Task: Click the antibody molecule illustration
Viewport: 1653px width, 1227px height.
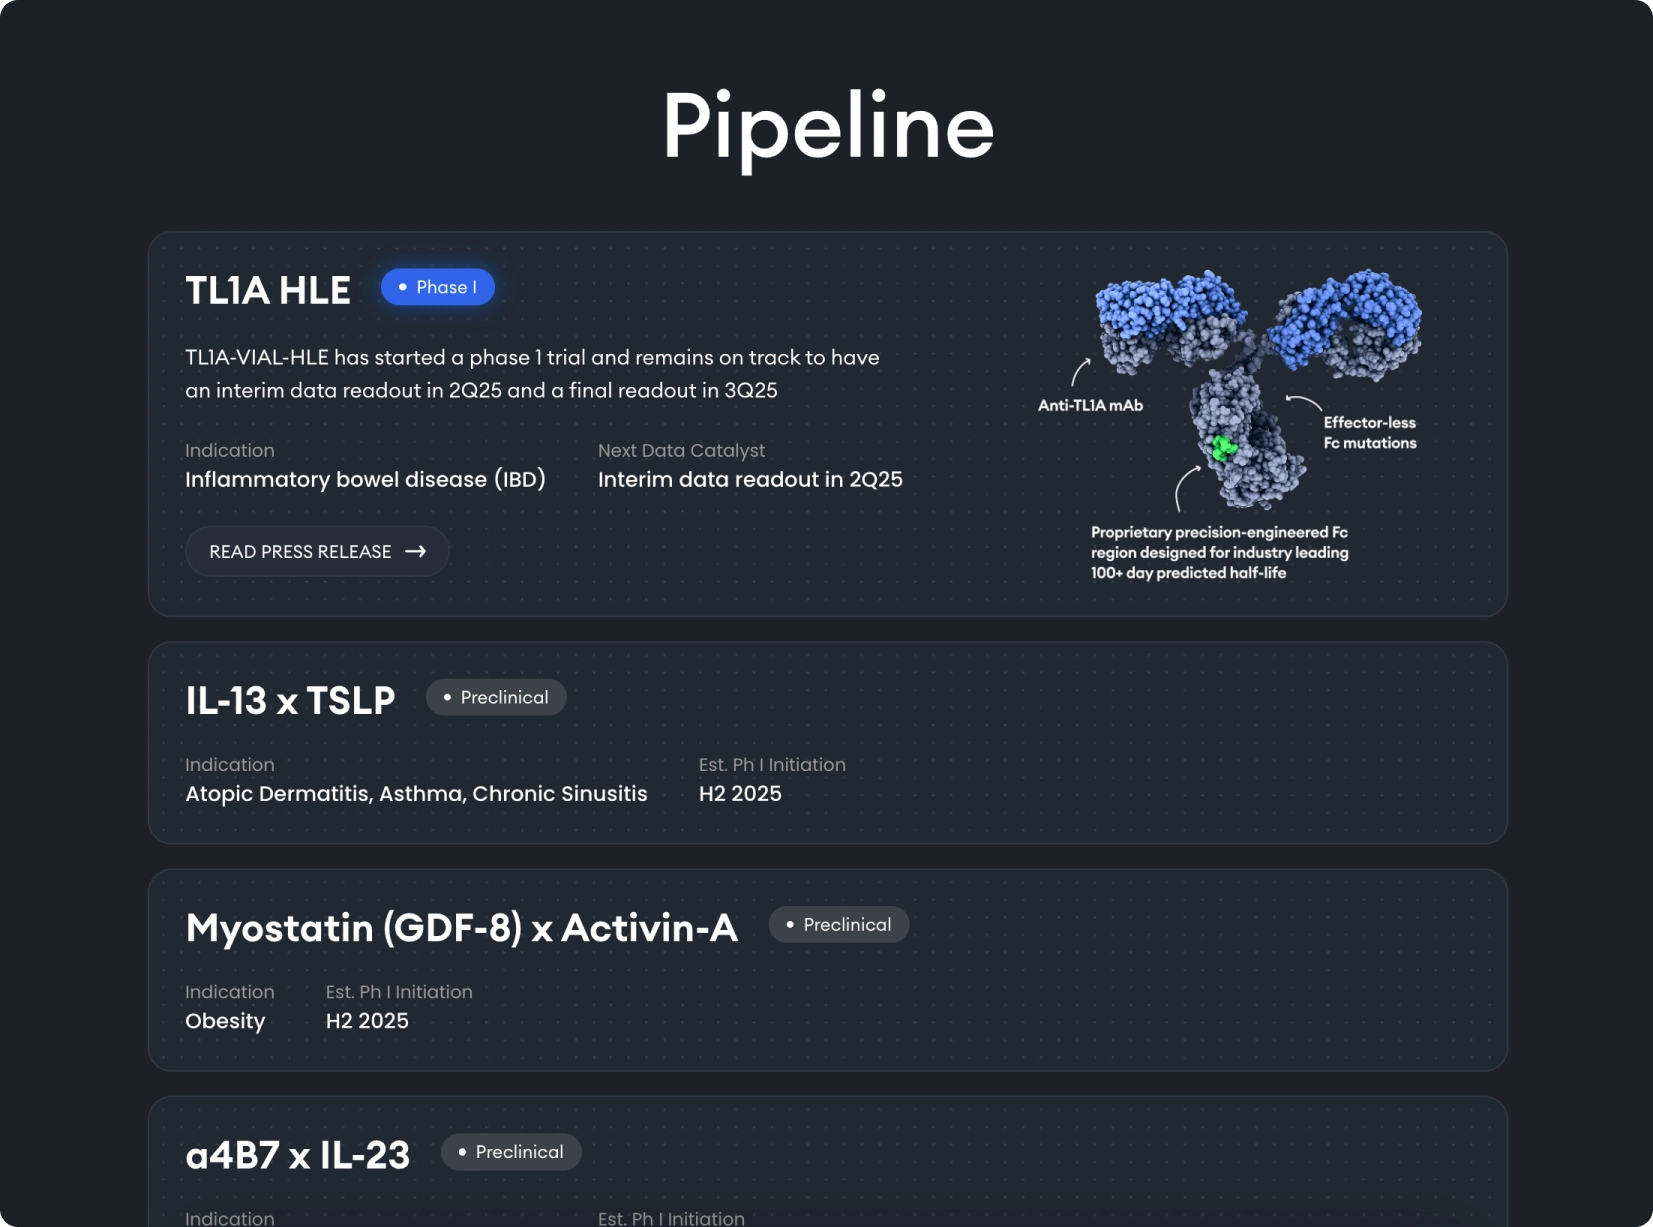Action: (1257, 389)
